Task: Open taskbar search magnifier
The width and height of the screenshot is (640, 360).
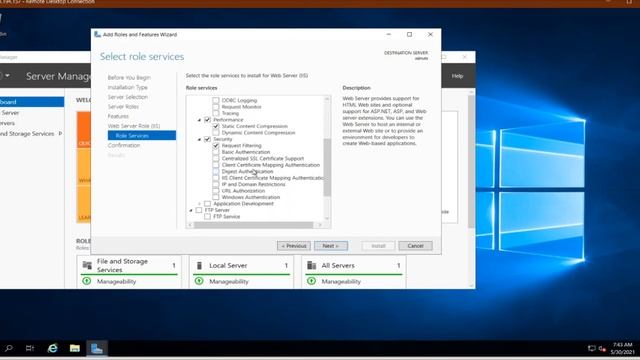Action: pyautogui.click(x=9, y=348)
